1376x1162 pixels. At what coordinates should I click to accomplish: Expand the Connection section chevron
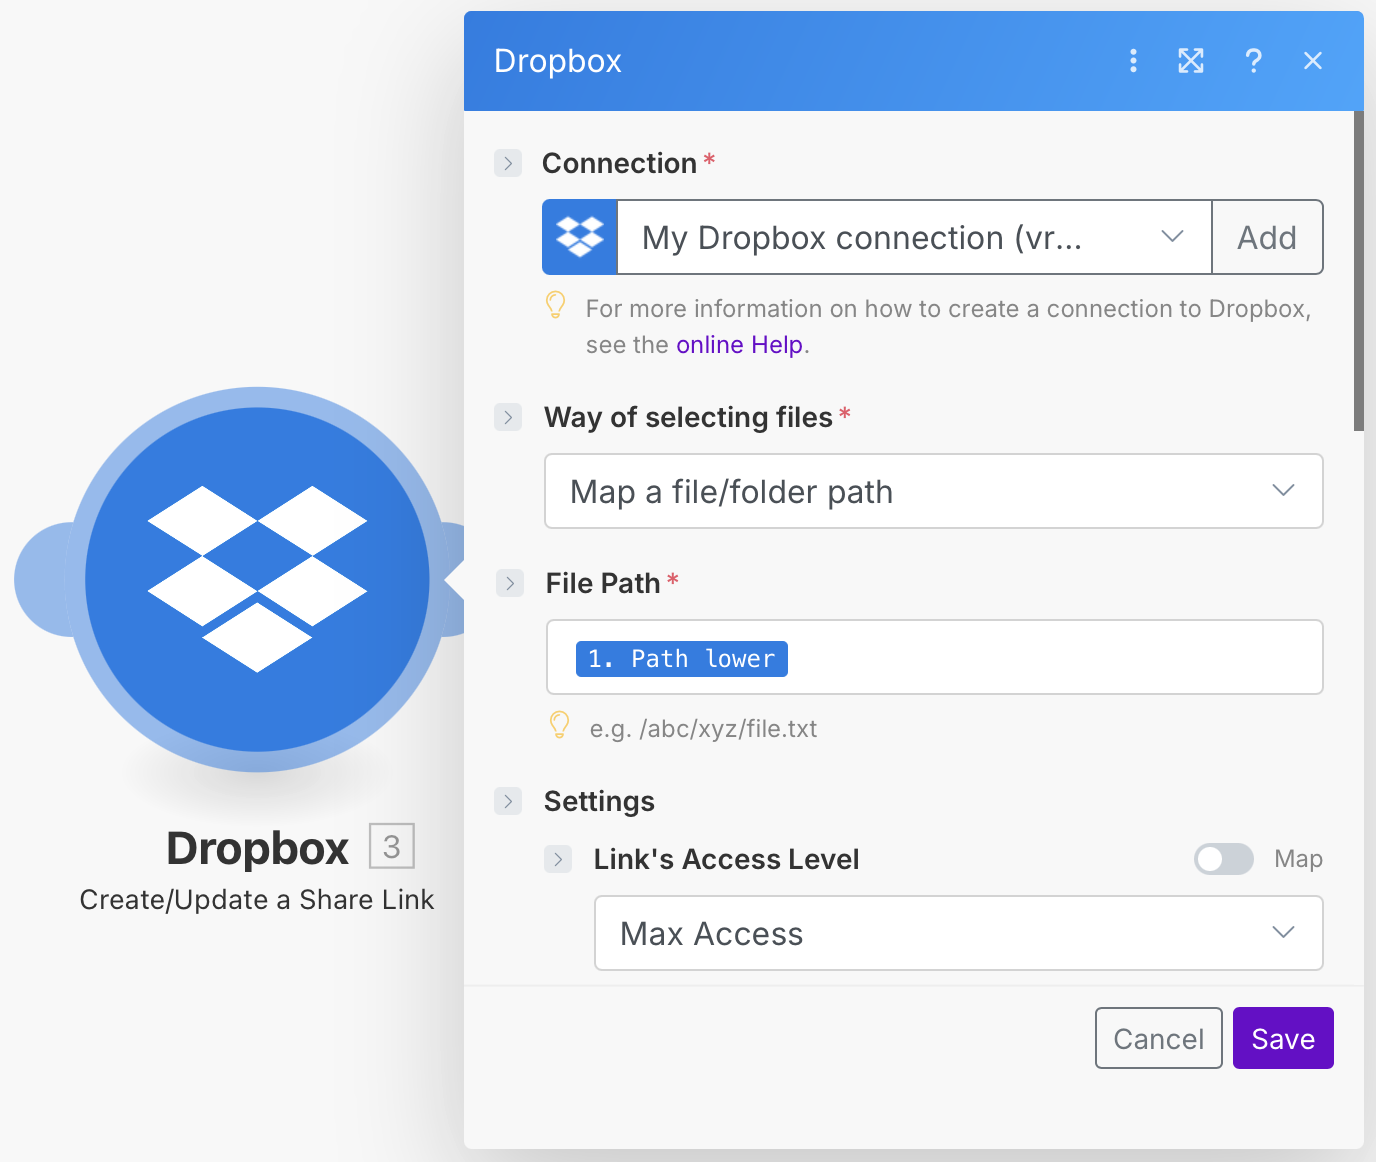[508, 163]
